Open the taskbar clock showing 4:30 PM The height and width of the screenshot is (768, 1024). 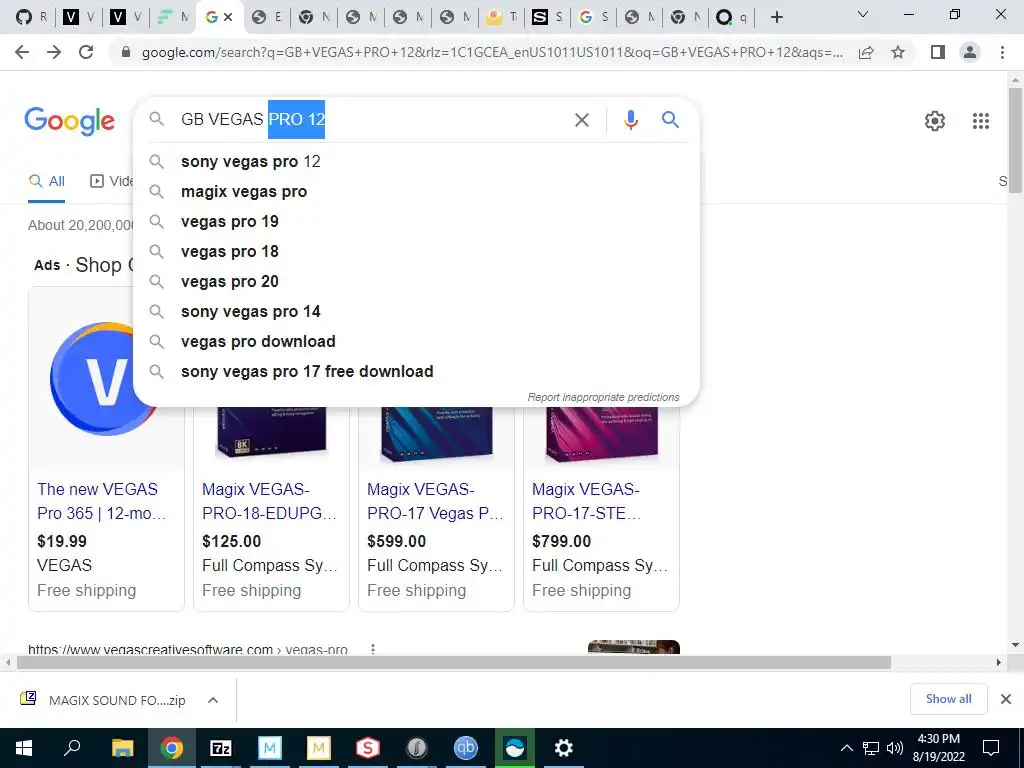coord(938,748)
